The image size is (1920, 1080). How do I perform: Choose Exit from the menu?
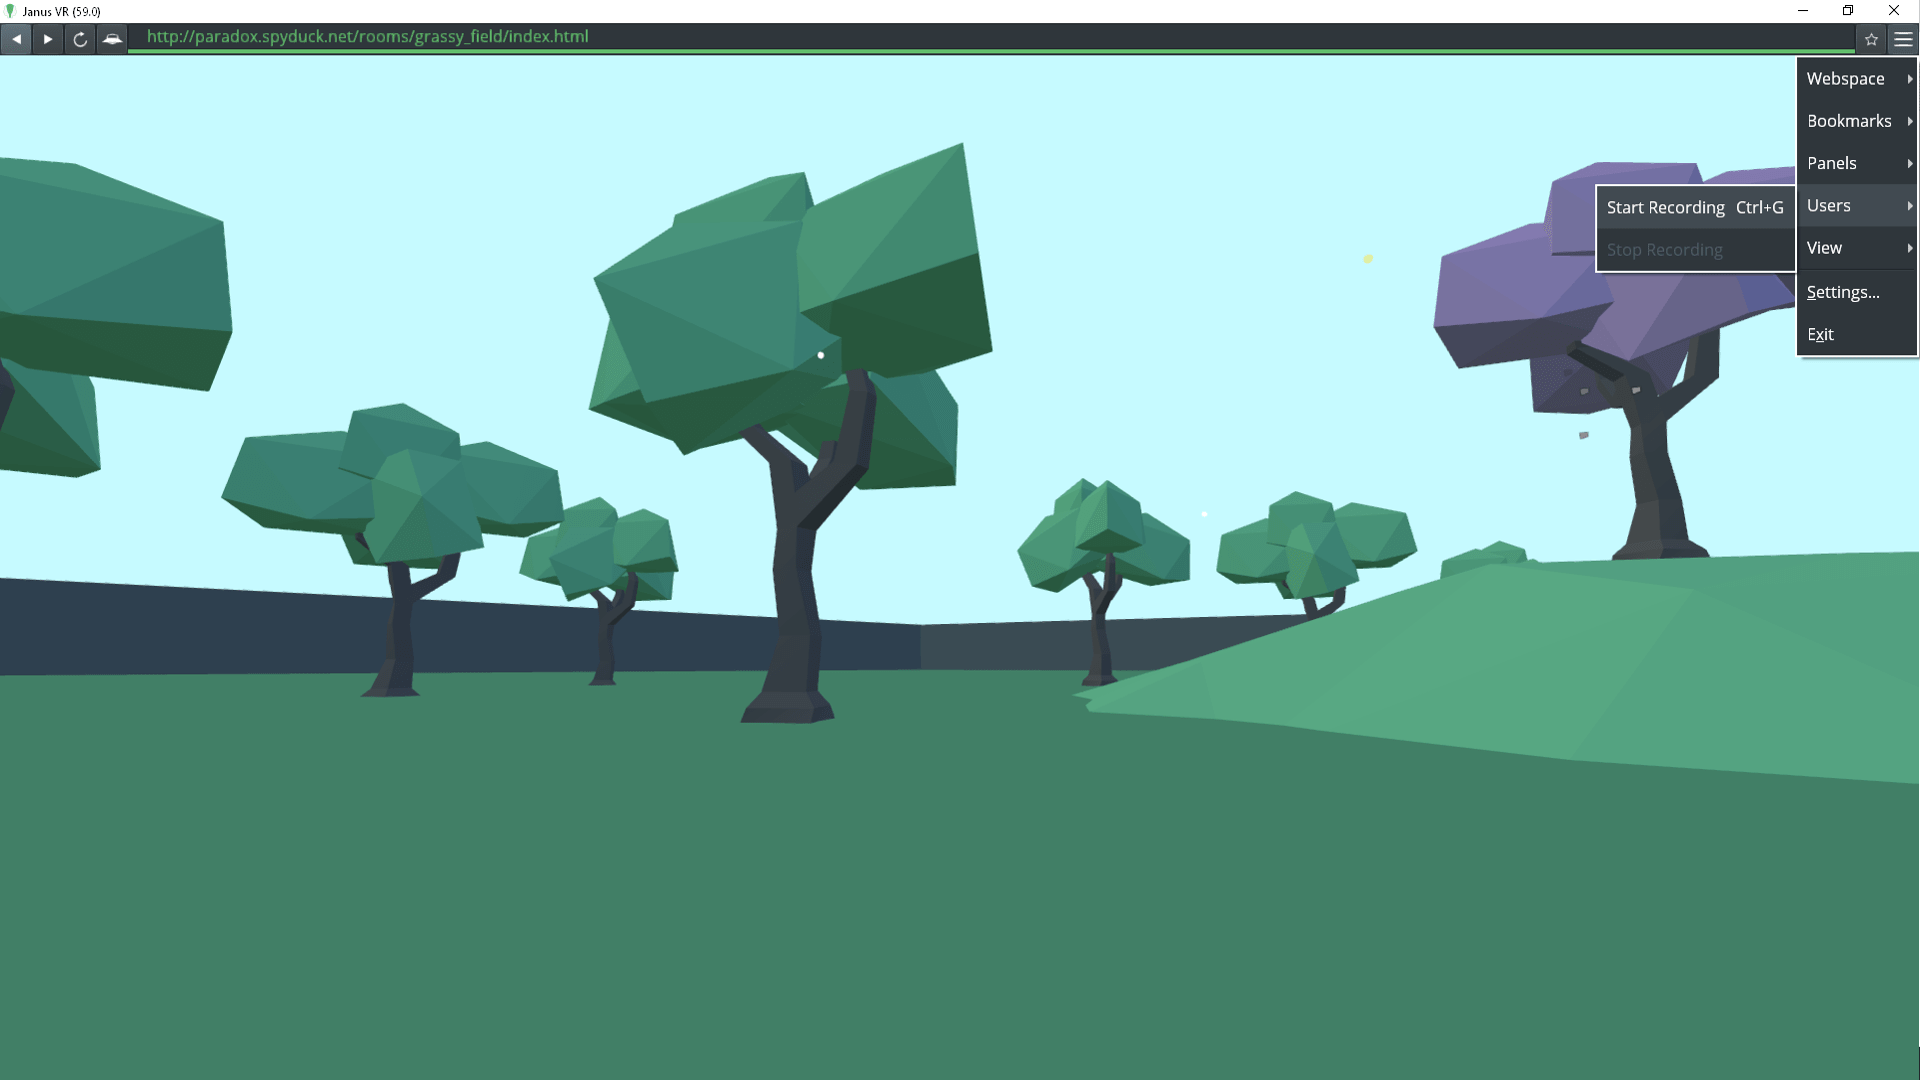[1820, 334]
